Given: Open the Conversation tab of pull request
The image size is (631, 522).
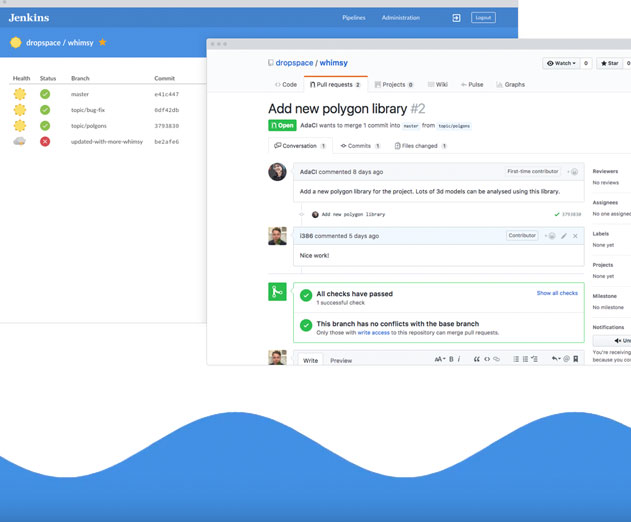Looking at the screenshot, I should point(300,146).
